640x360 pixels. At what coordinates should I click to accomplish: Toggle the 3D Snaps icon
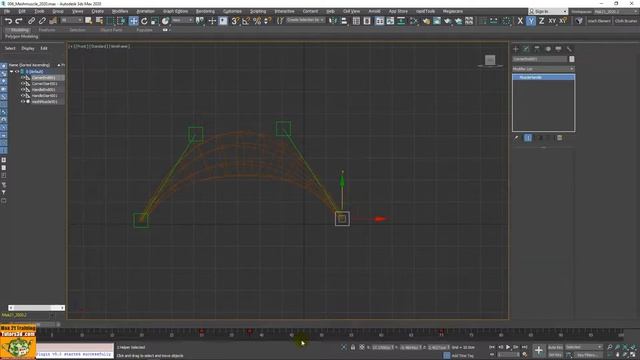pyautogui.click(x=235, y=21)
